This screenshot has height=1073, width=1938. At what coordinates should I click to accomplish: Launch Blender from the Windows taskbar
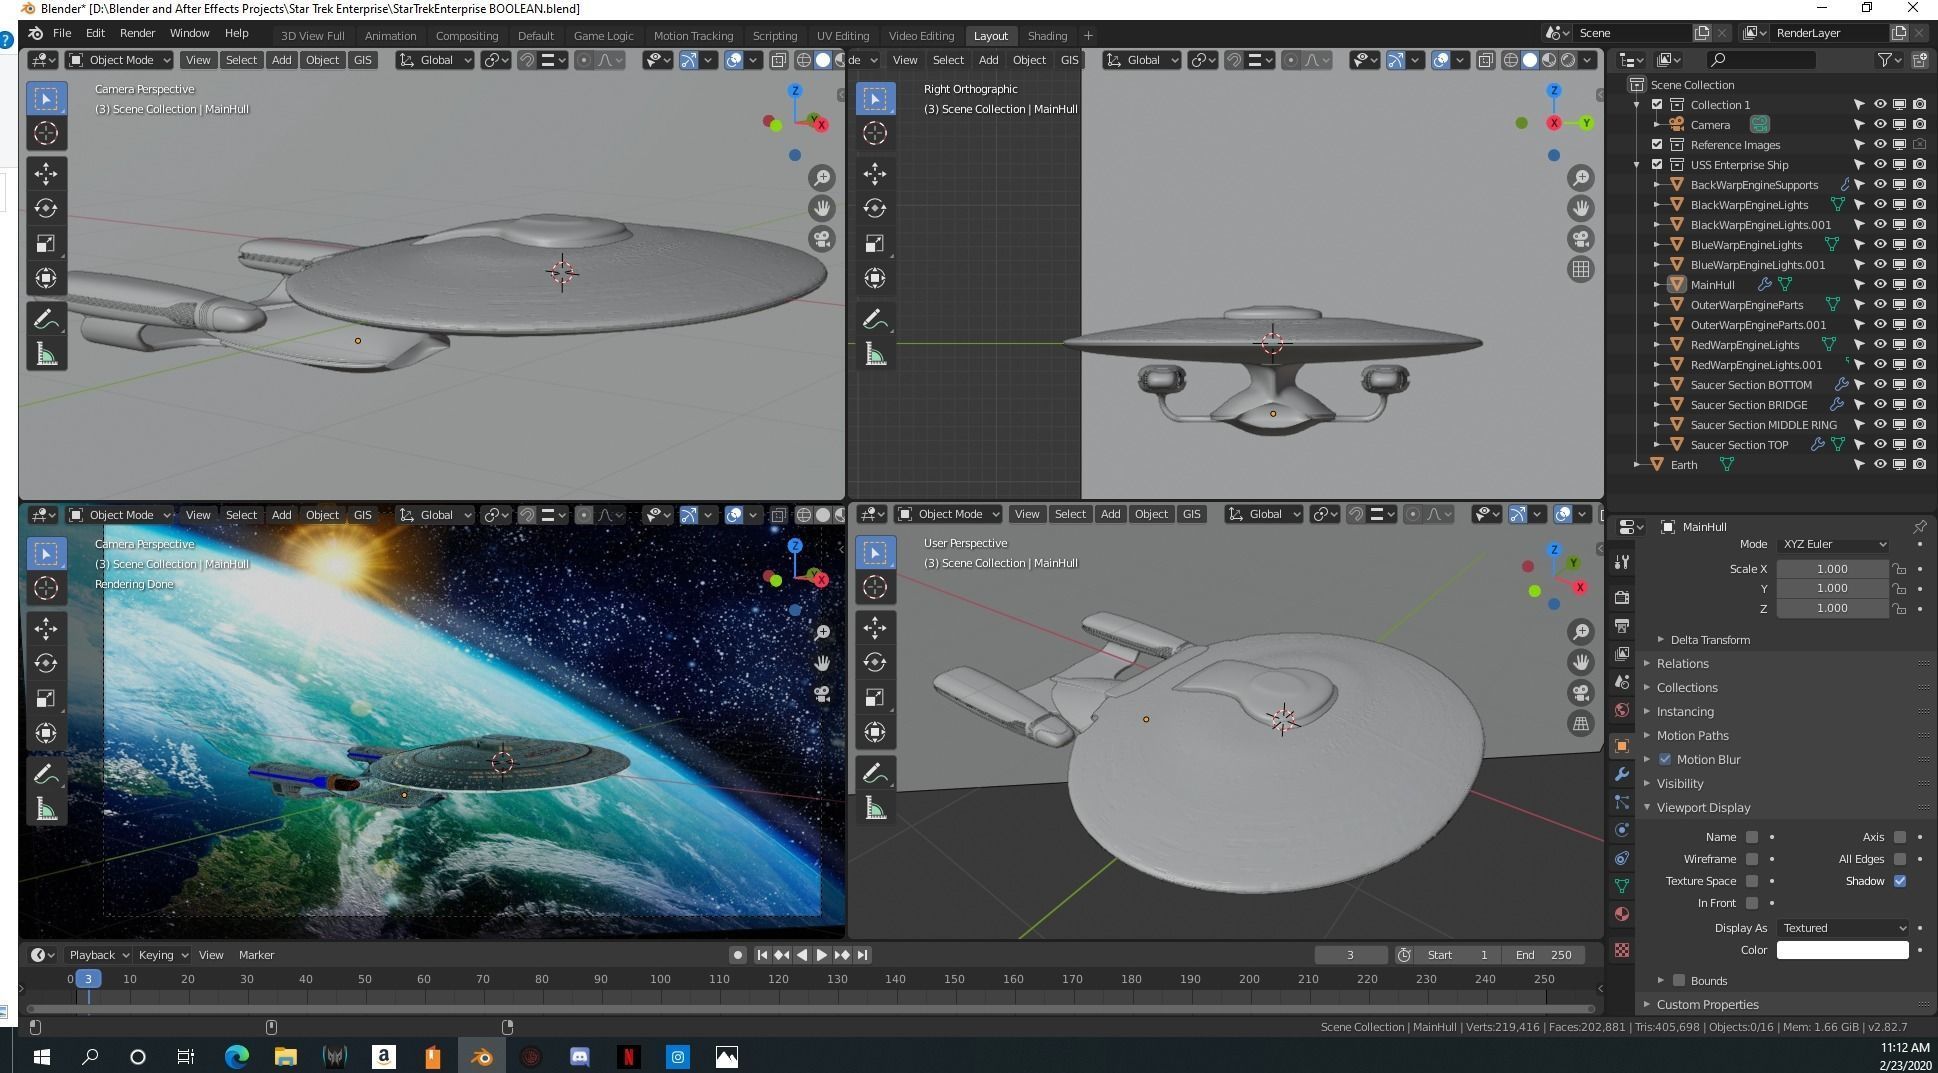481,1057
